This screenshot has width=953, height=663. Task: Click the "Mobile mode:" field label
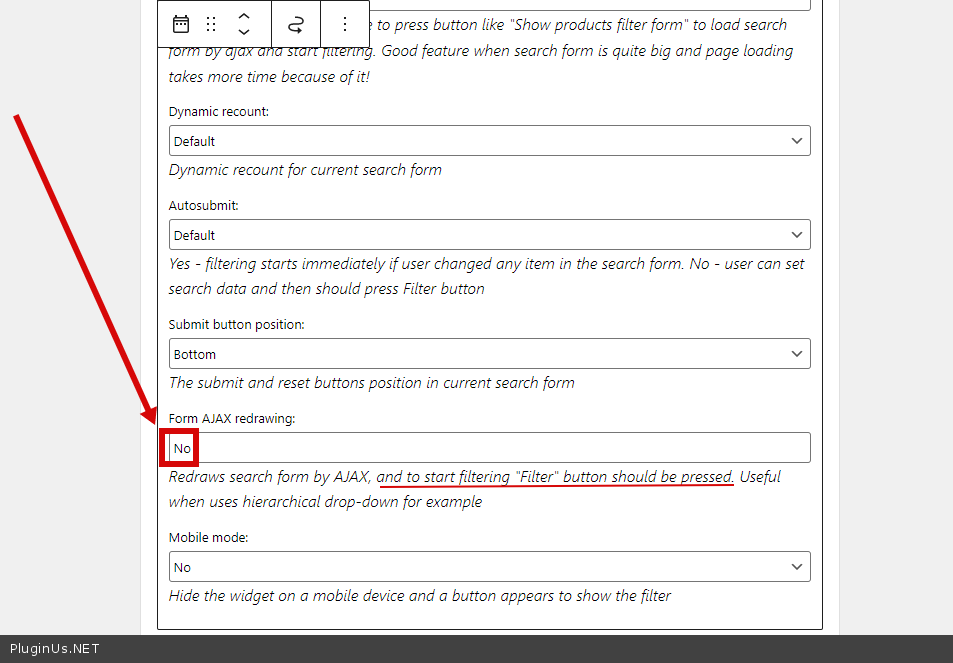pyautogui.click(x=208, y=538)
